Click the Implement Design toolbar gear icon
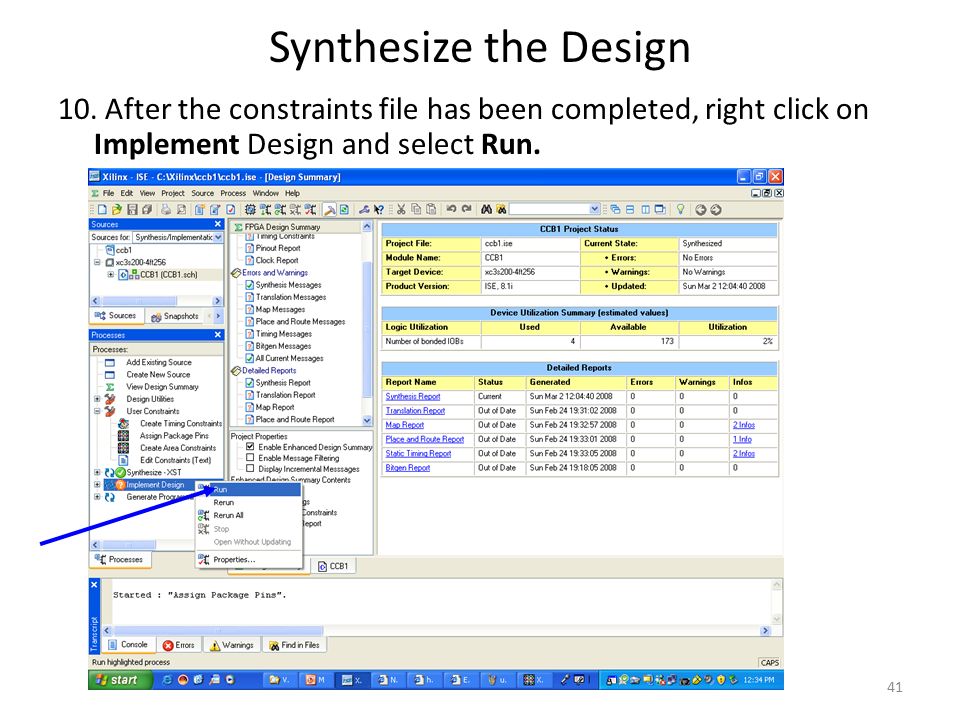 pos(250,209)
